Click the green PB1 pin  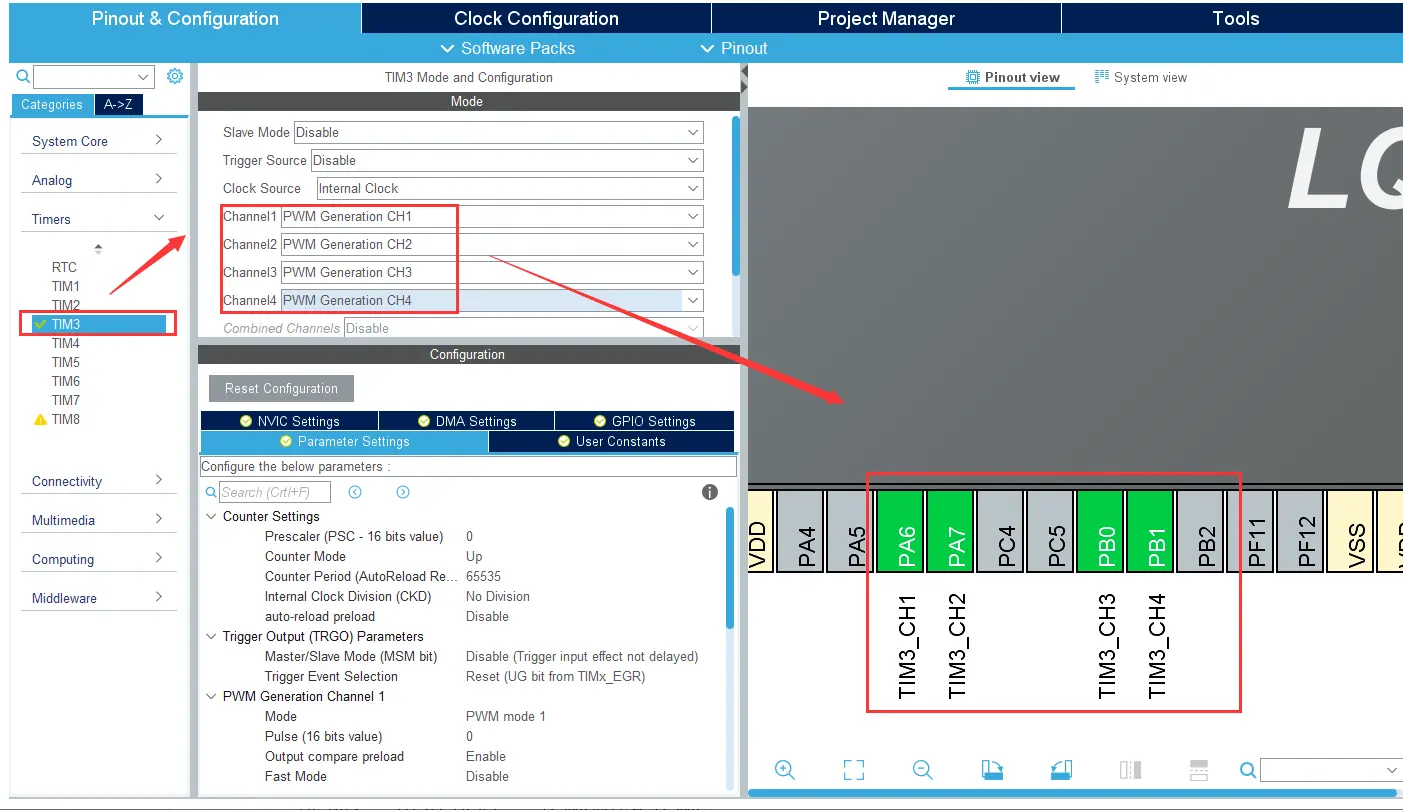[1150, 531]
